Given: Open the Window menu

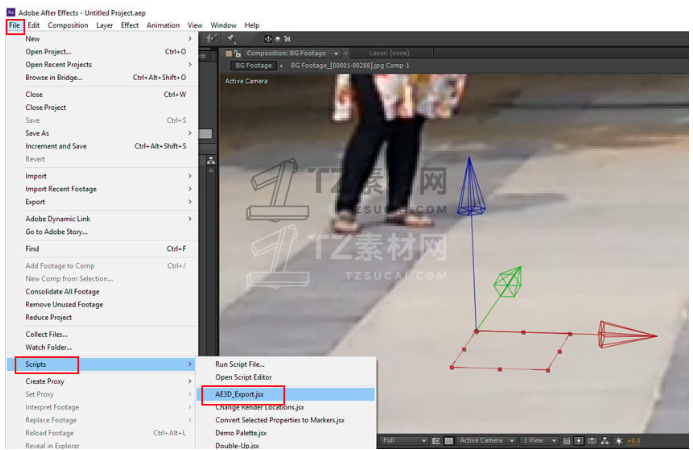Looking at the screenshot, I should tap(223, 26).
